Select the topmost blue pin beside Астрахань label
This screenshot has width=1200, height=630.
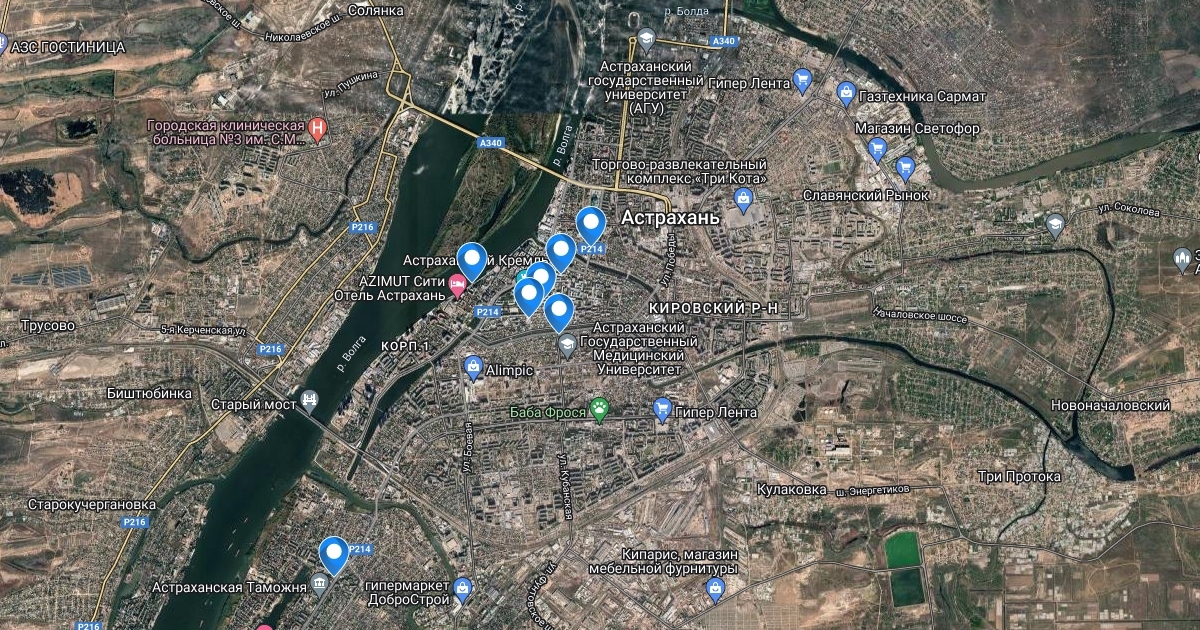591,226
